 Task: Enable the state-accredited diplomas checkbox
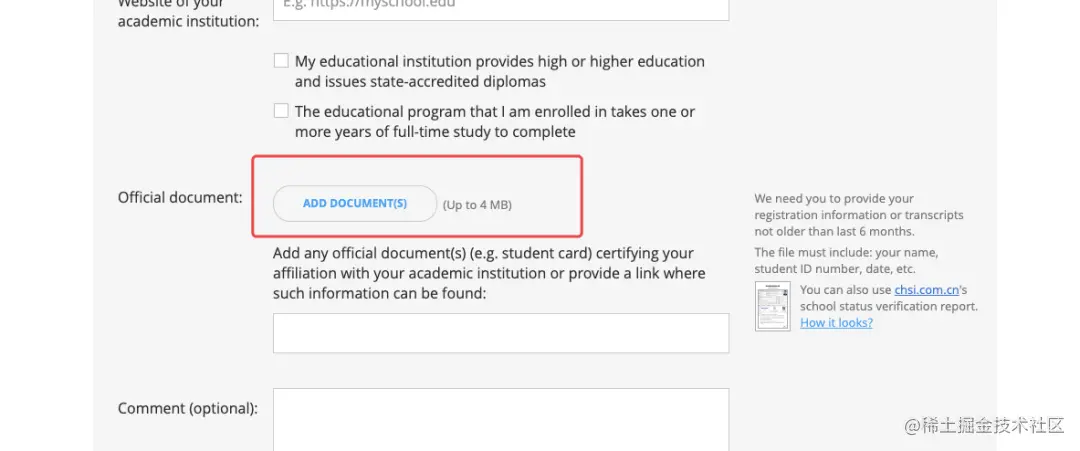(281, 61)
